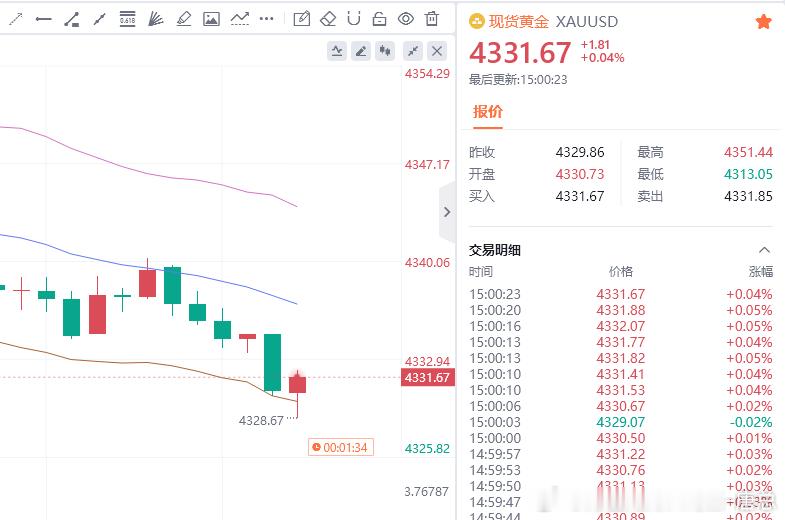The width and height of the screenshot is (785, 520).
Task: Select the fan lines drawing tool
Action: coord(156,19)
